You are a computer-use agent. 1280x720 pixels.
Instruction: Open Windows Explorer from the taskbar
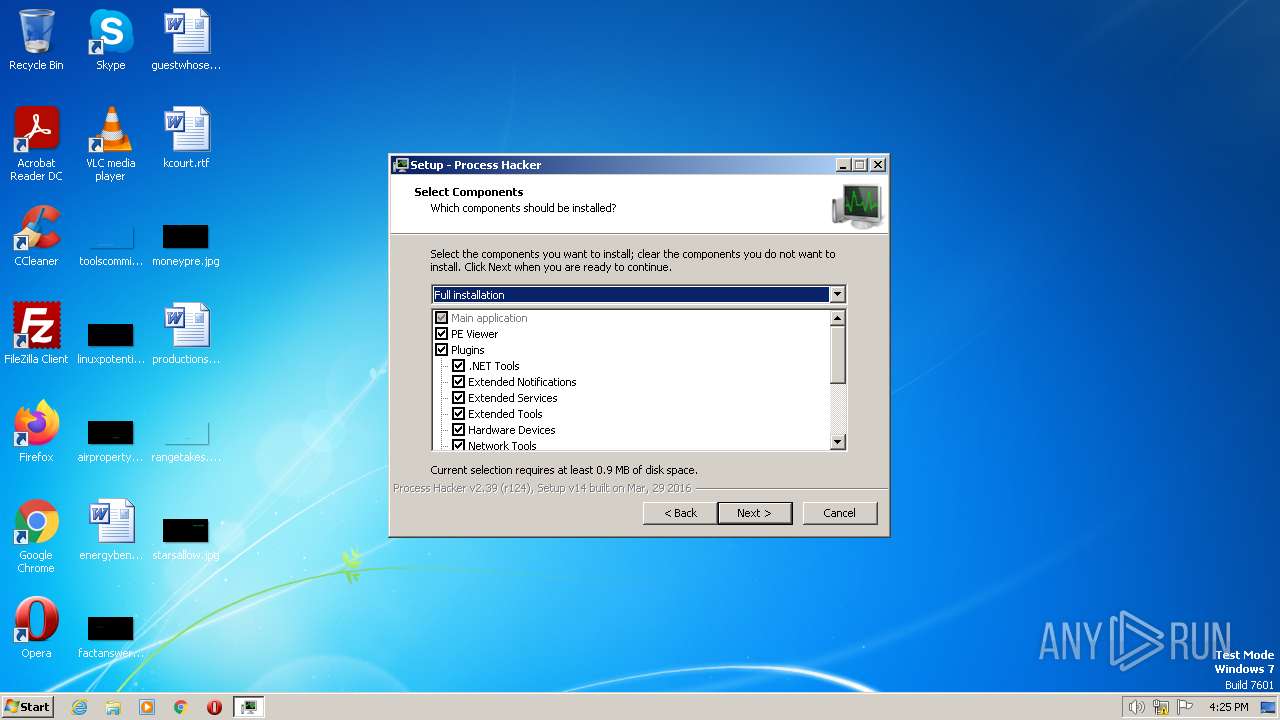113,707
